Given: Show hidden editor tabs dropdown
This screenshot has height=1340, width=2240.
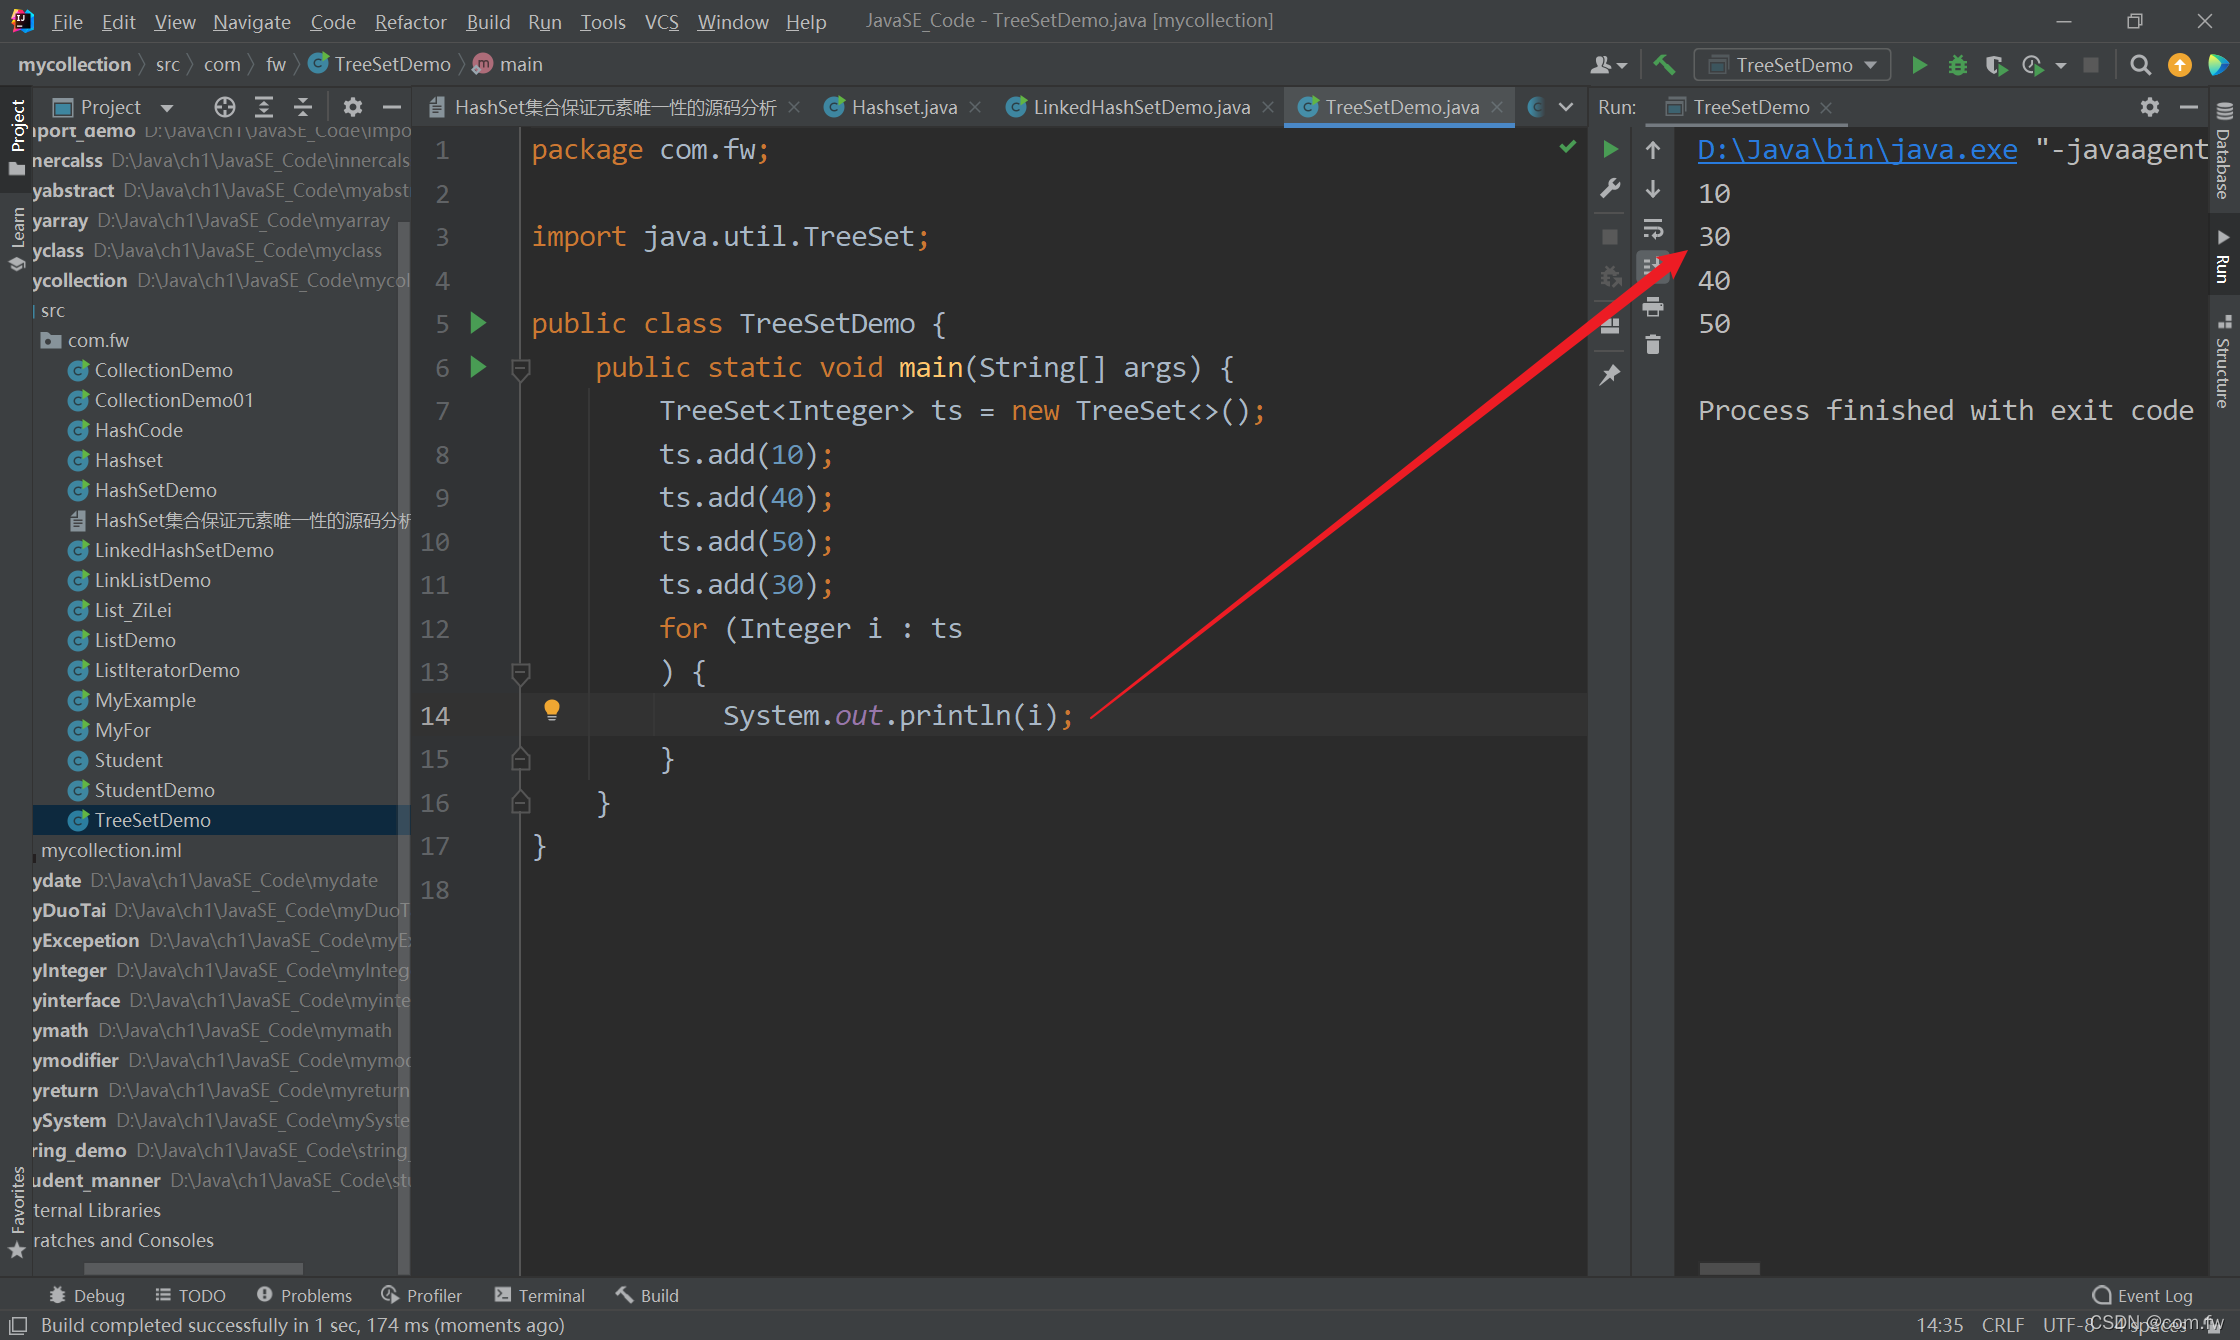Looking at the screenshot, I should tap(1566, 107).
